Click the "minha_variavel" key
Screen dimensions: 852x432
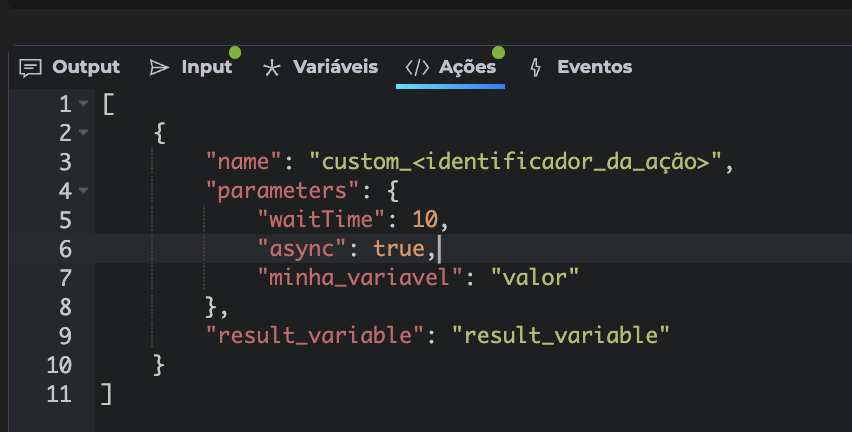pos(363,277)
